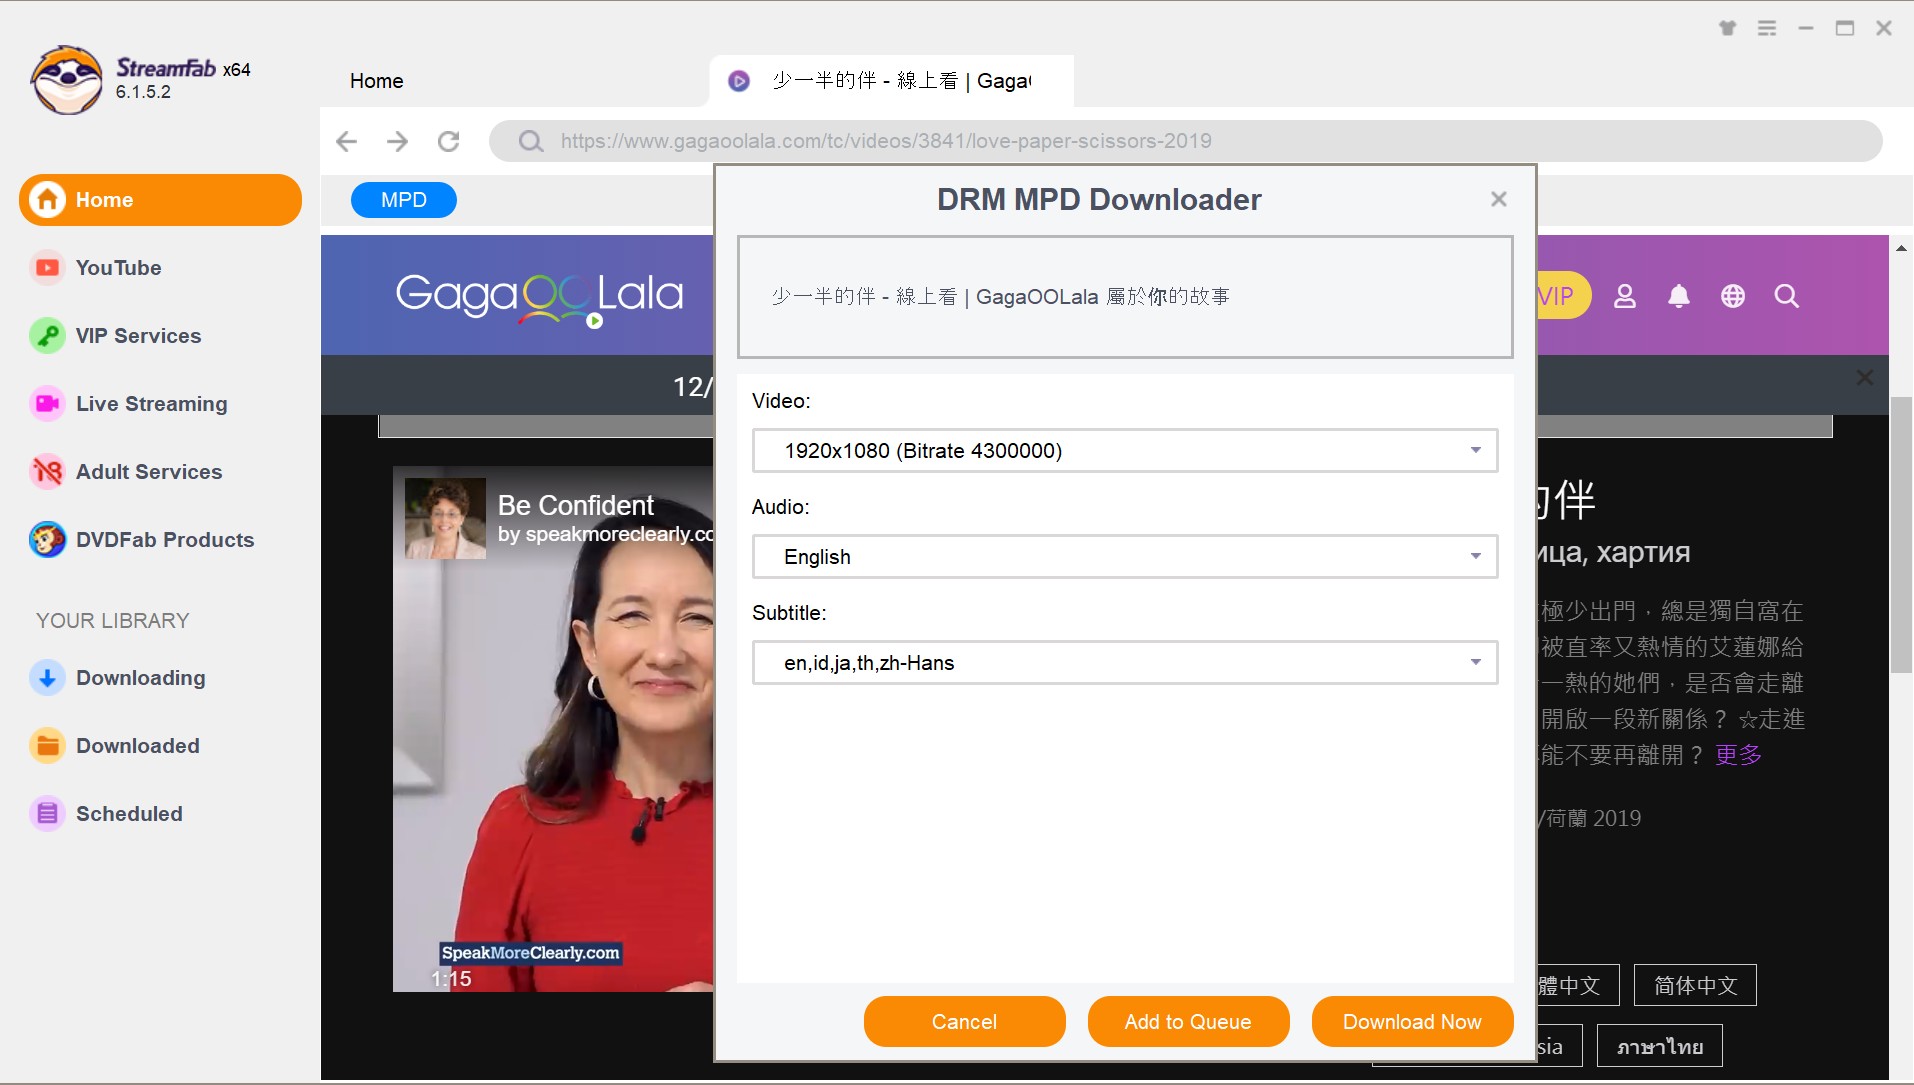
Task: Open DVDFab Products in sidebar
Action: point(165,540)
